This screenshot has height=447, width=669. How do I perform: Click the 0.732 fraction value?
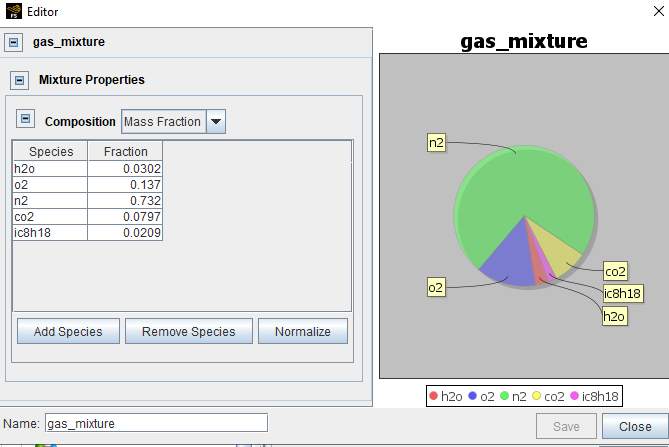(125, 200)
